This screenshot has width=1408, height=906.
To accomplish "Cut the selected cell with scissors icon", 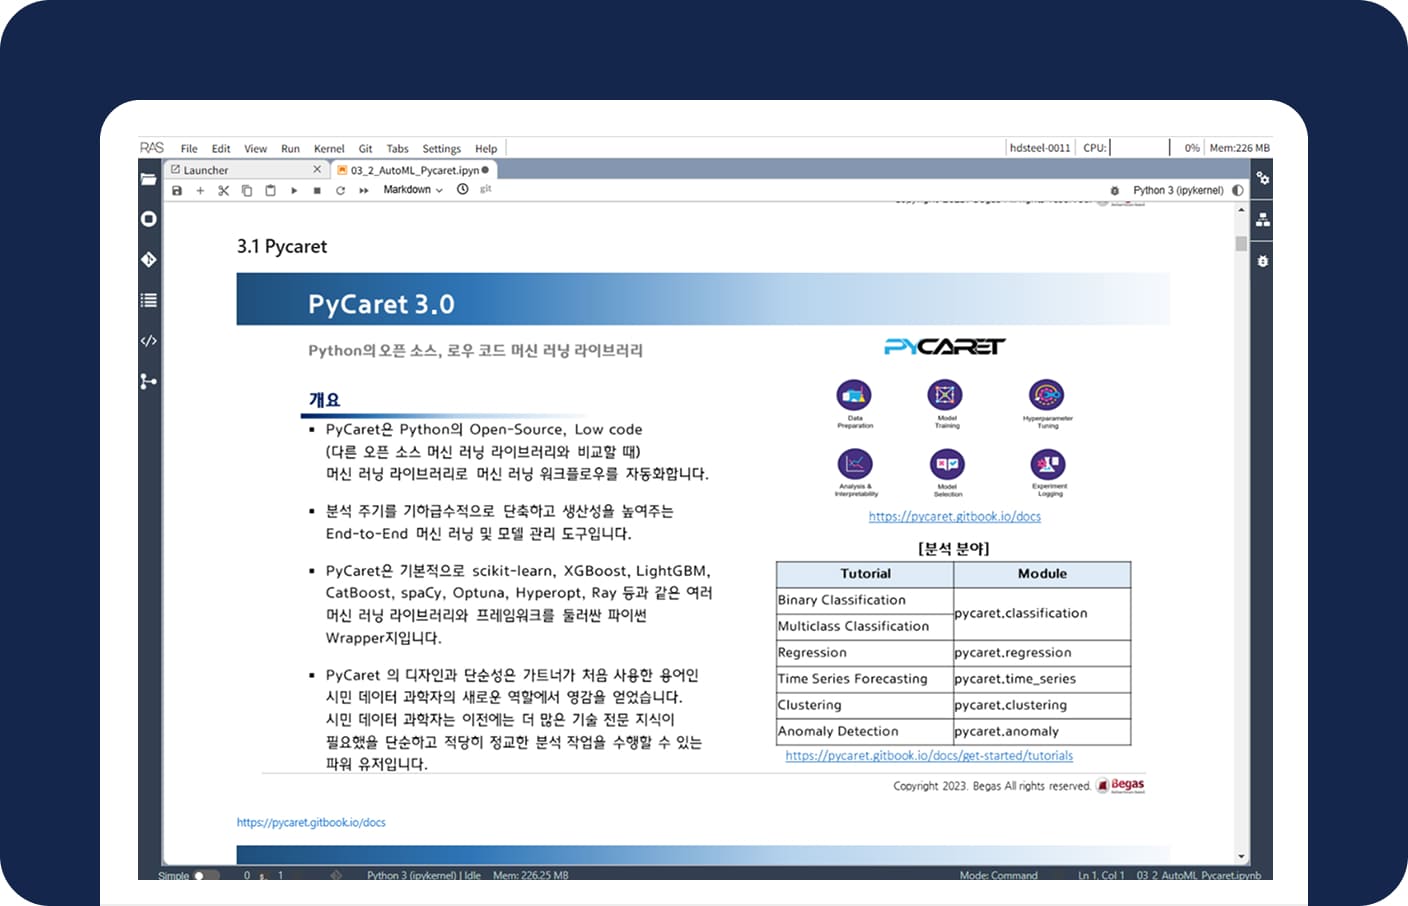I will tap(223, 190).
